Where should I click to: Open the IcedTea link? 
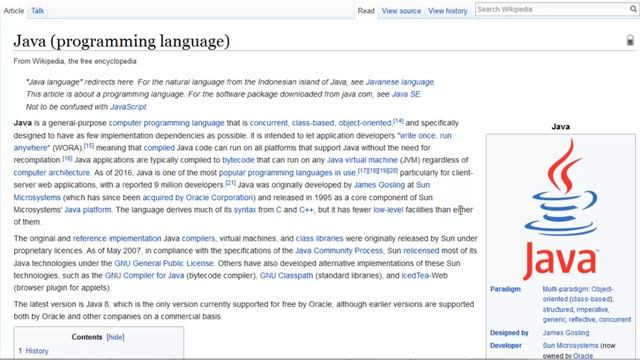point(415,276)
